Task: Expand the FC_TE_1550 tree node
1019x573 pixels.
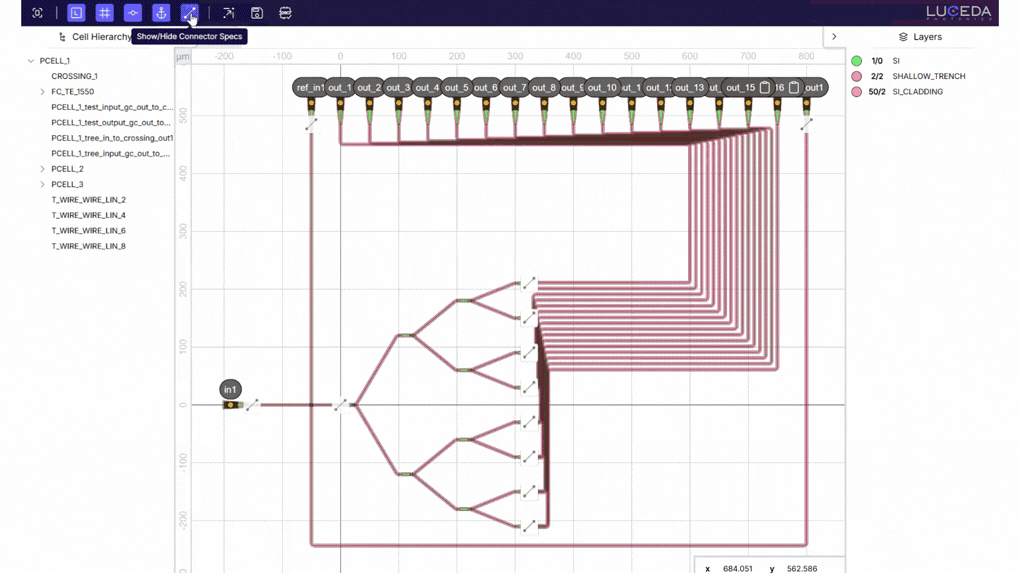Action: pos(43,92)
